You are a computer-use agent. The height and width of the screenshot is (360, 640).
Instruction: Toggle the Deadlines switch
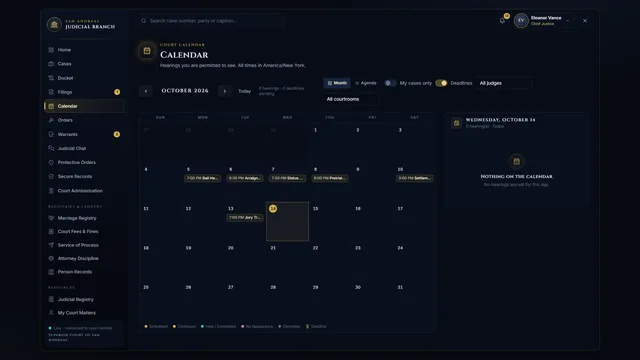(441, 83)
